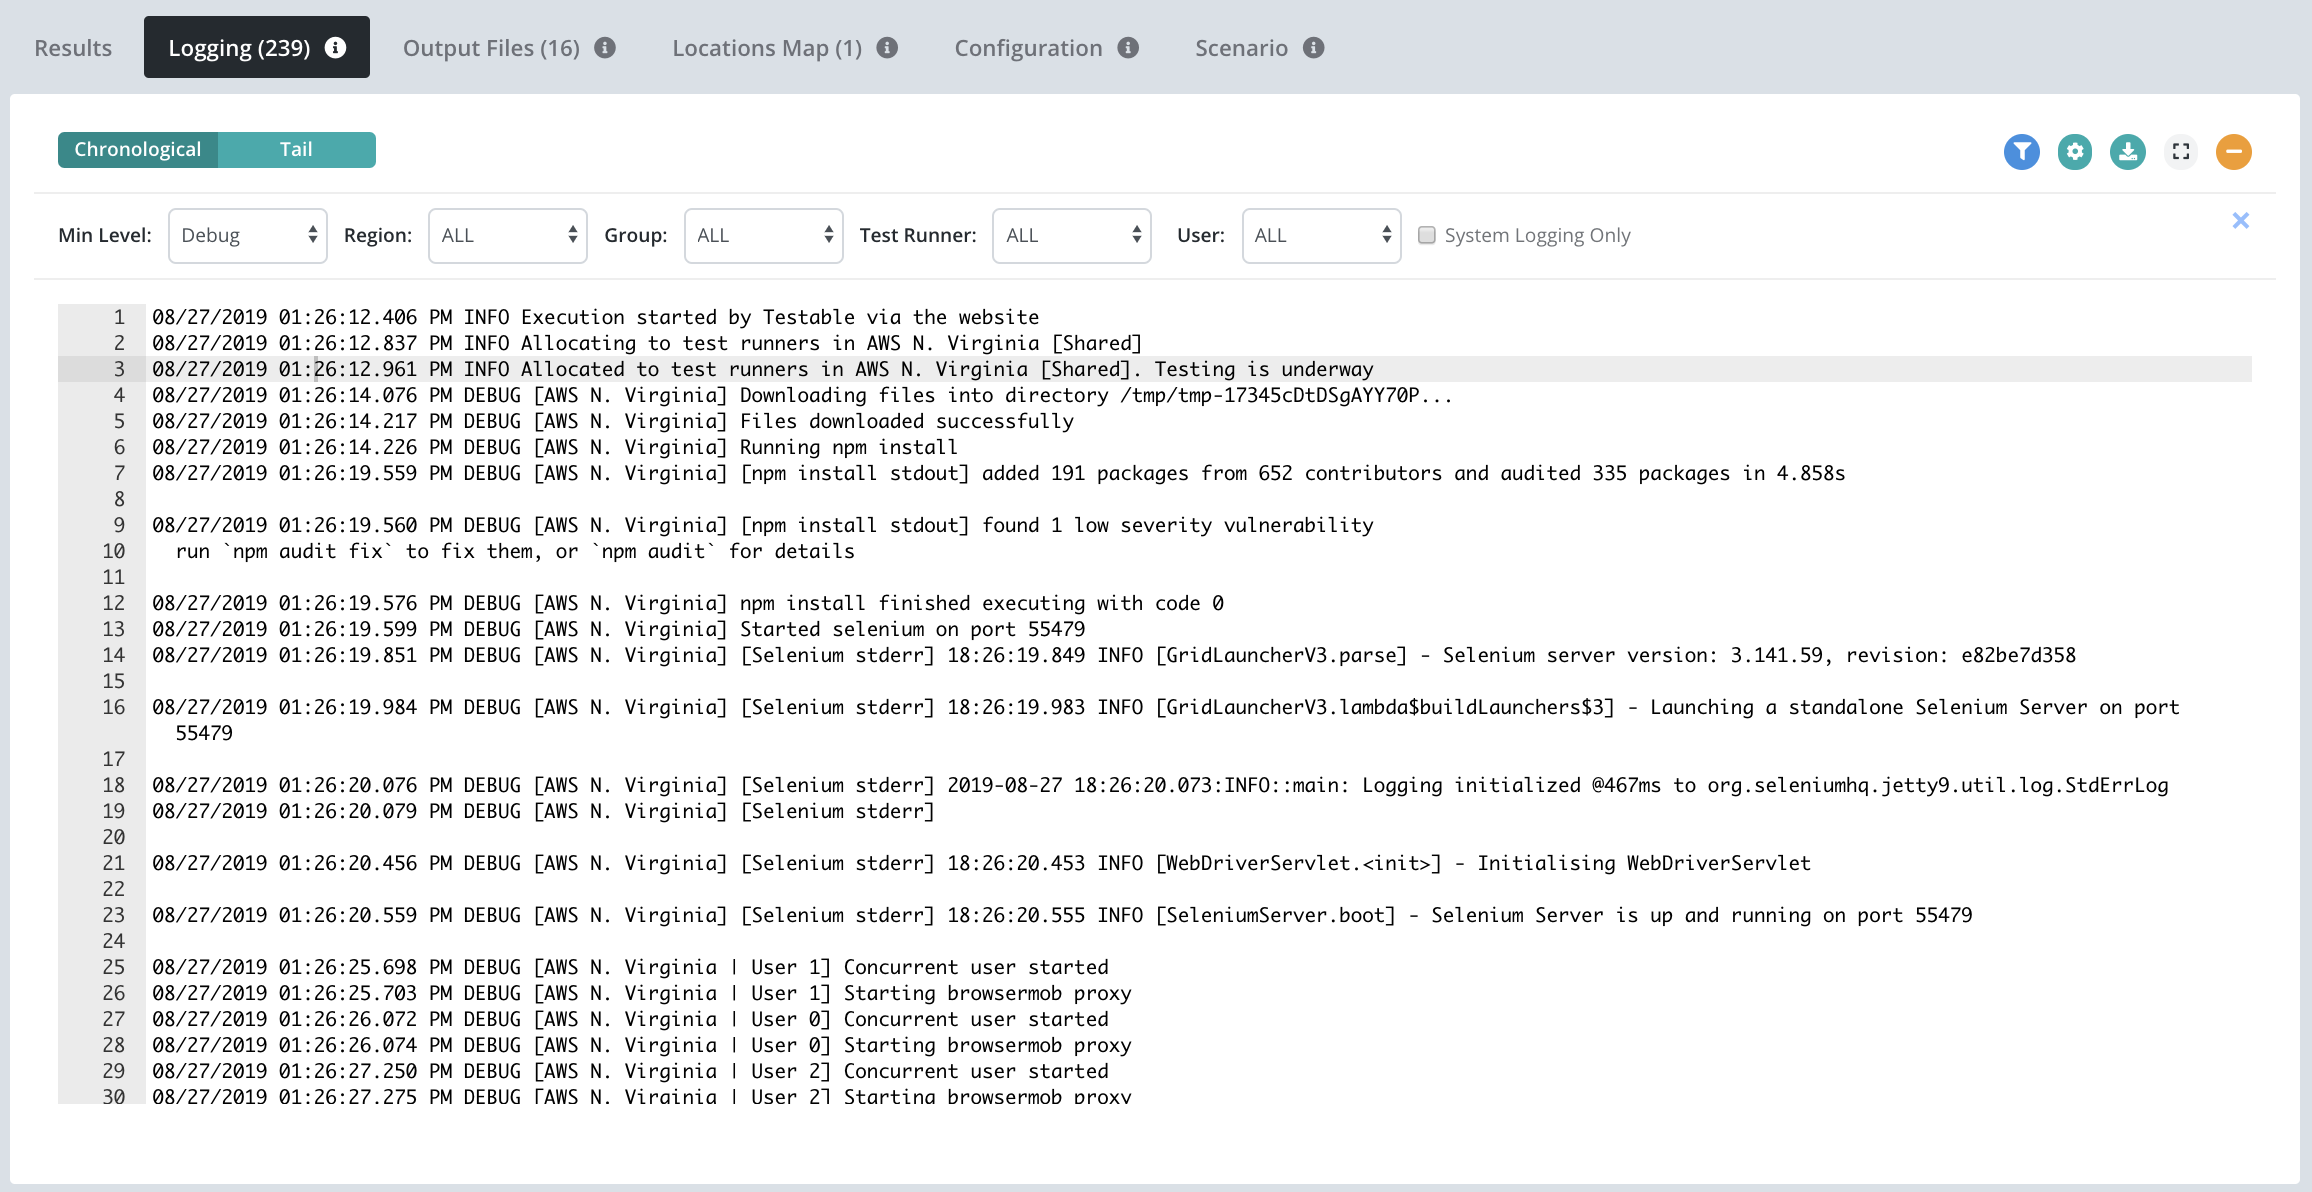Select Chronological log ordering
The height and width of the screenshot is (1192, 2312).
(x=138, y=150)
